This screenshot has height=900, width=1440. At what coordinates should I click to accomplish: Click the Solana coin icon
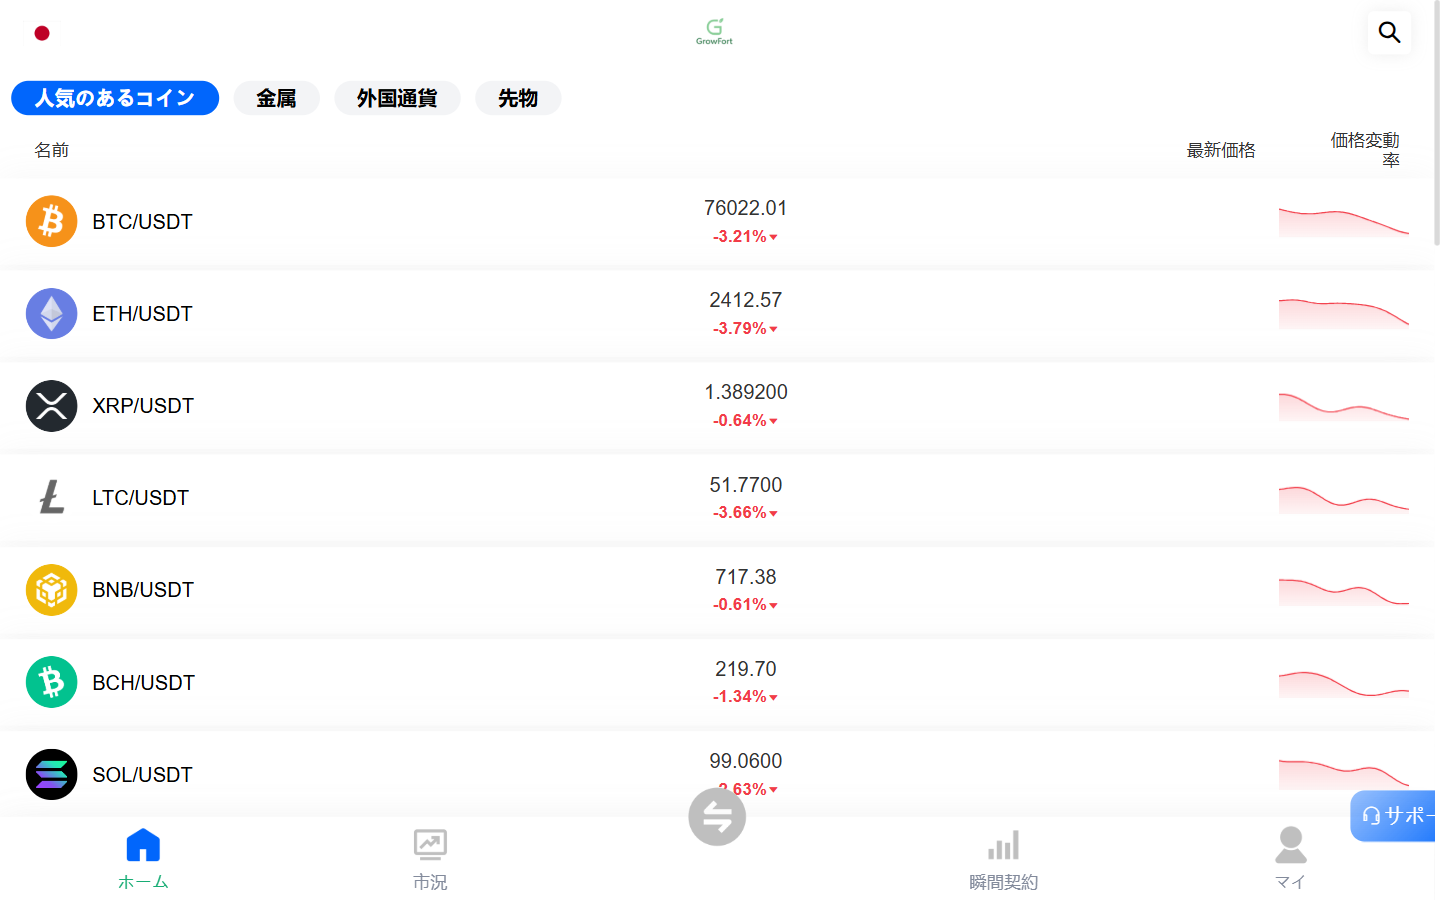51,774
